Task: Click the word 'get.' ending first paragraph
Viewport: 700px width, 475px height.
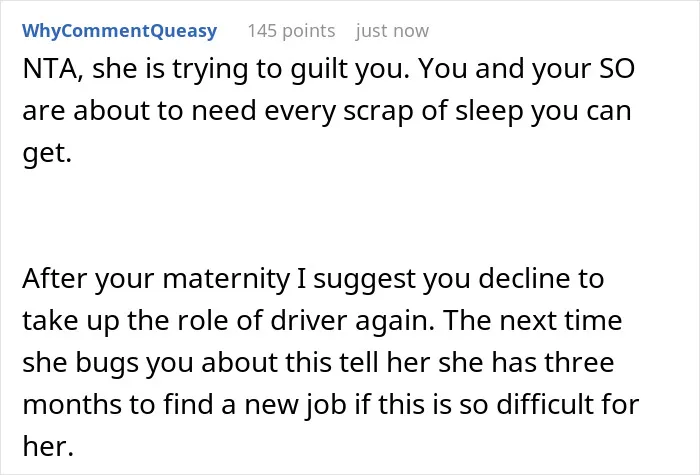Action: point(47,154)
